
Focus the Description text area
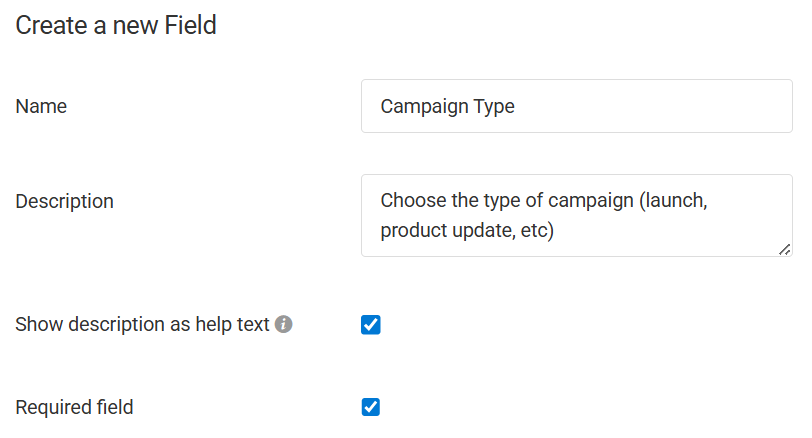(x=577, y=215)
